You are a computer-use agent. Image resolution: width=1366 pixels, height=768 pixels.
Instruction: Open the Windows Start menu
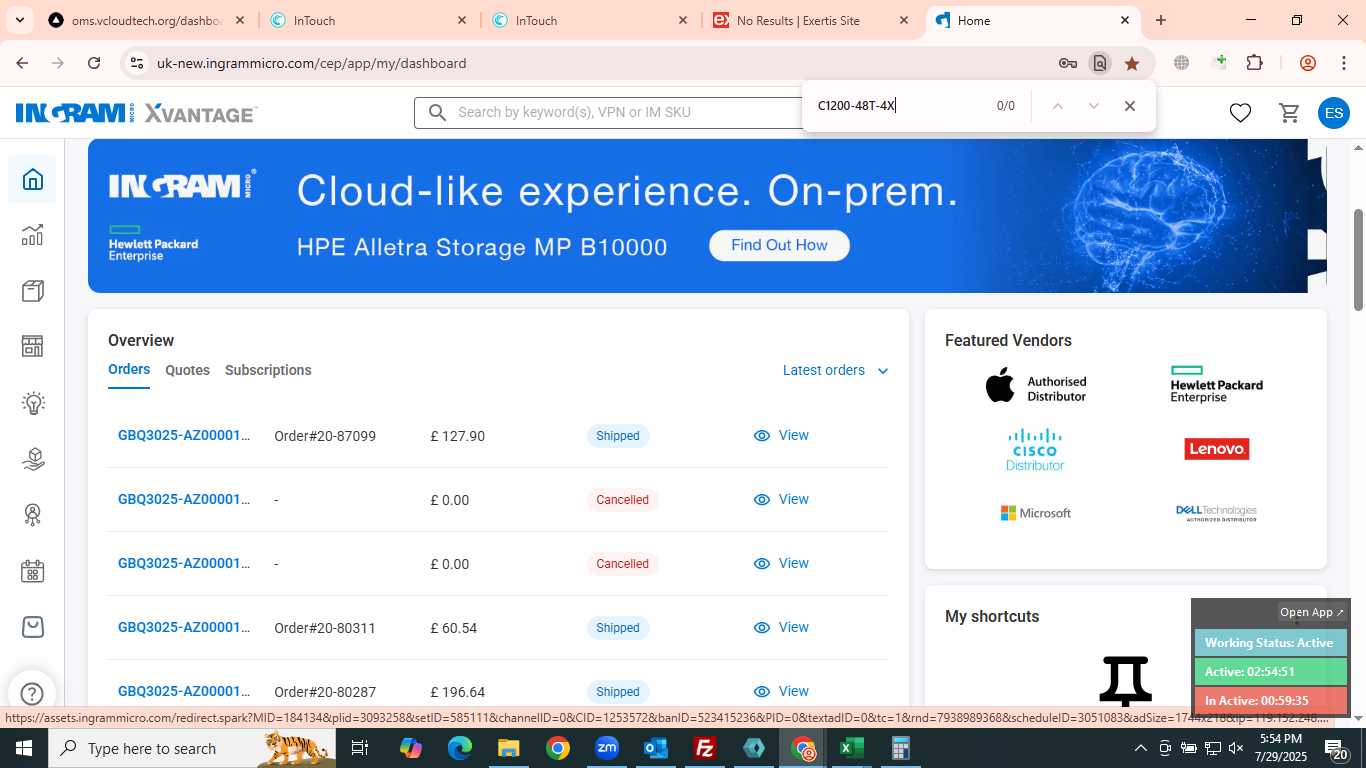pyautogui.click(x=23, y=748)
